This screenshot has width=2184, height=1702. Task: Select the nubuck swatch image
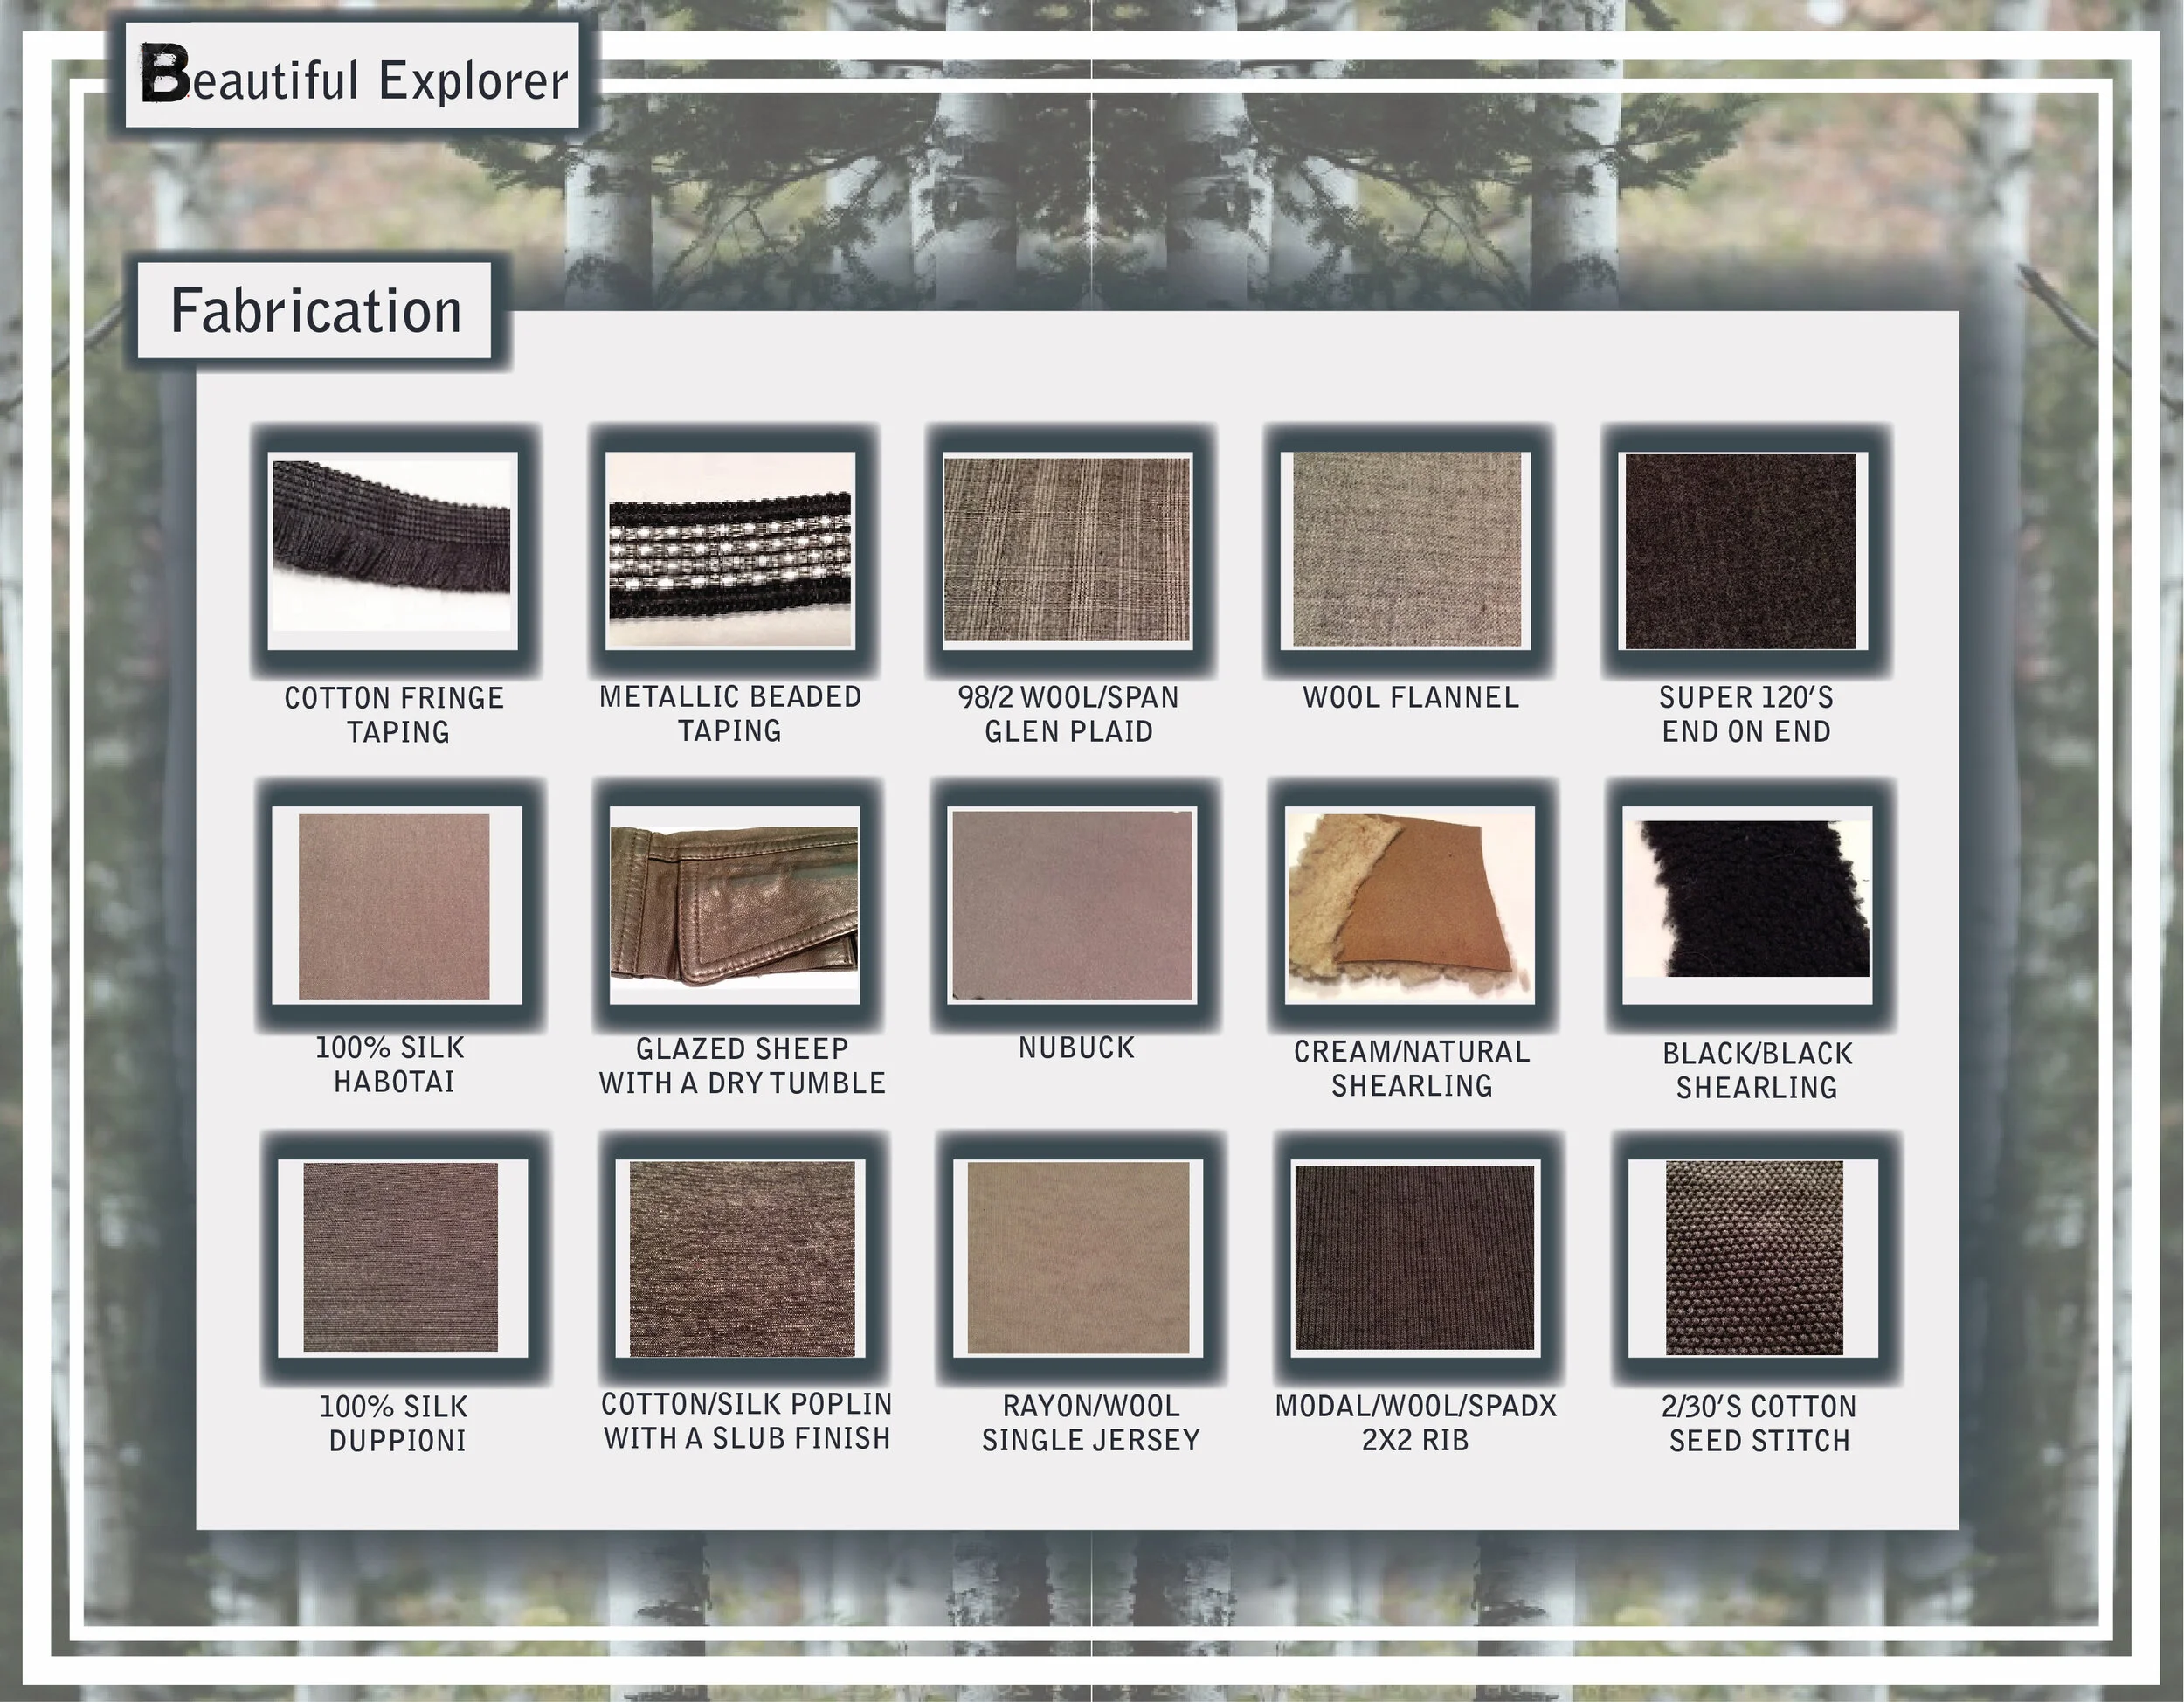(x=1072, y=905)
